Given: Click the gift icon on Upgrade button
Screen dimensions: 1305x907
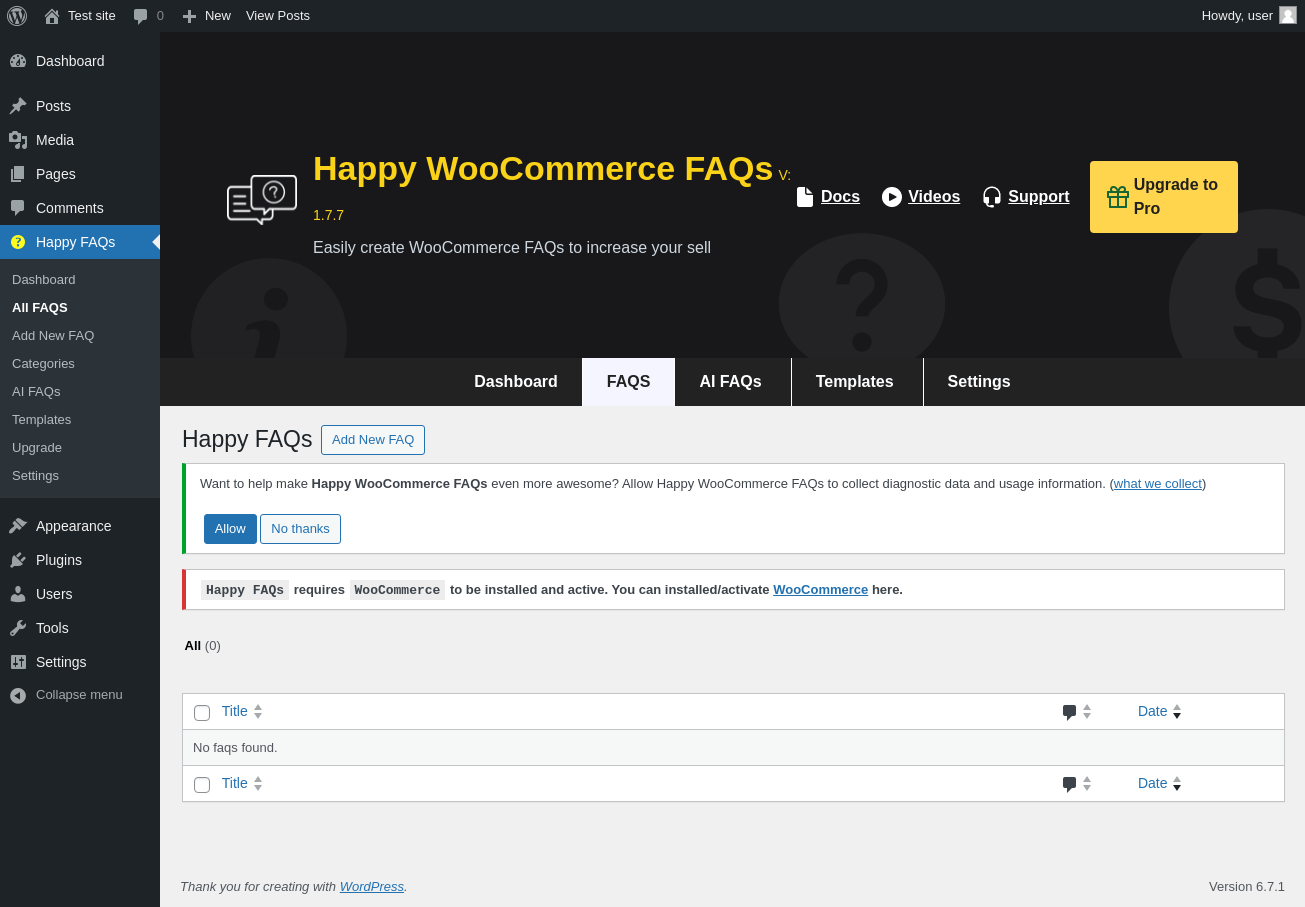Looking at the screenshot, I should (1118, 197).
